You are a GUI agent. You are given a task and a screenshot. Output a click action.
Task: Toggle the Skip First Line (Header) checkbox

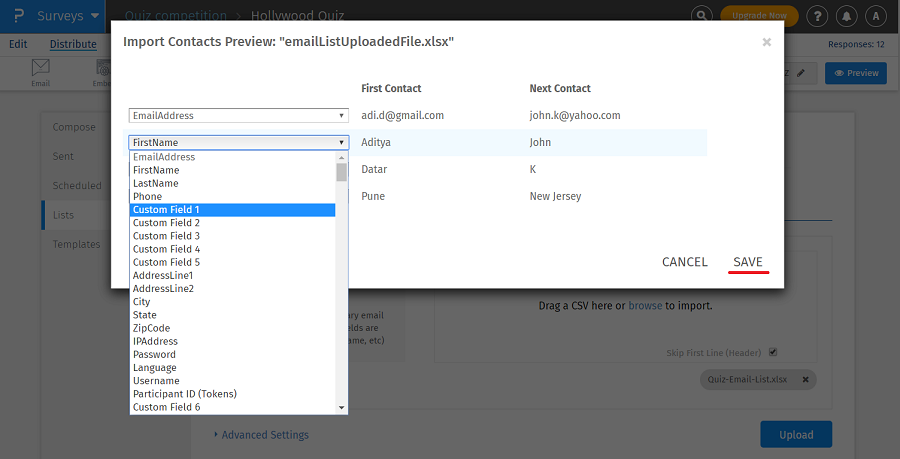[x=772, y=352]
